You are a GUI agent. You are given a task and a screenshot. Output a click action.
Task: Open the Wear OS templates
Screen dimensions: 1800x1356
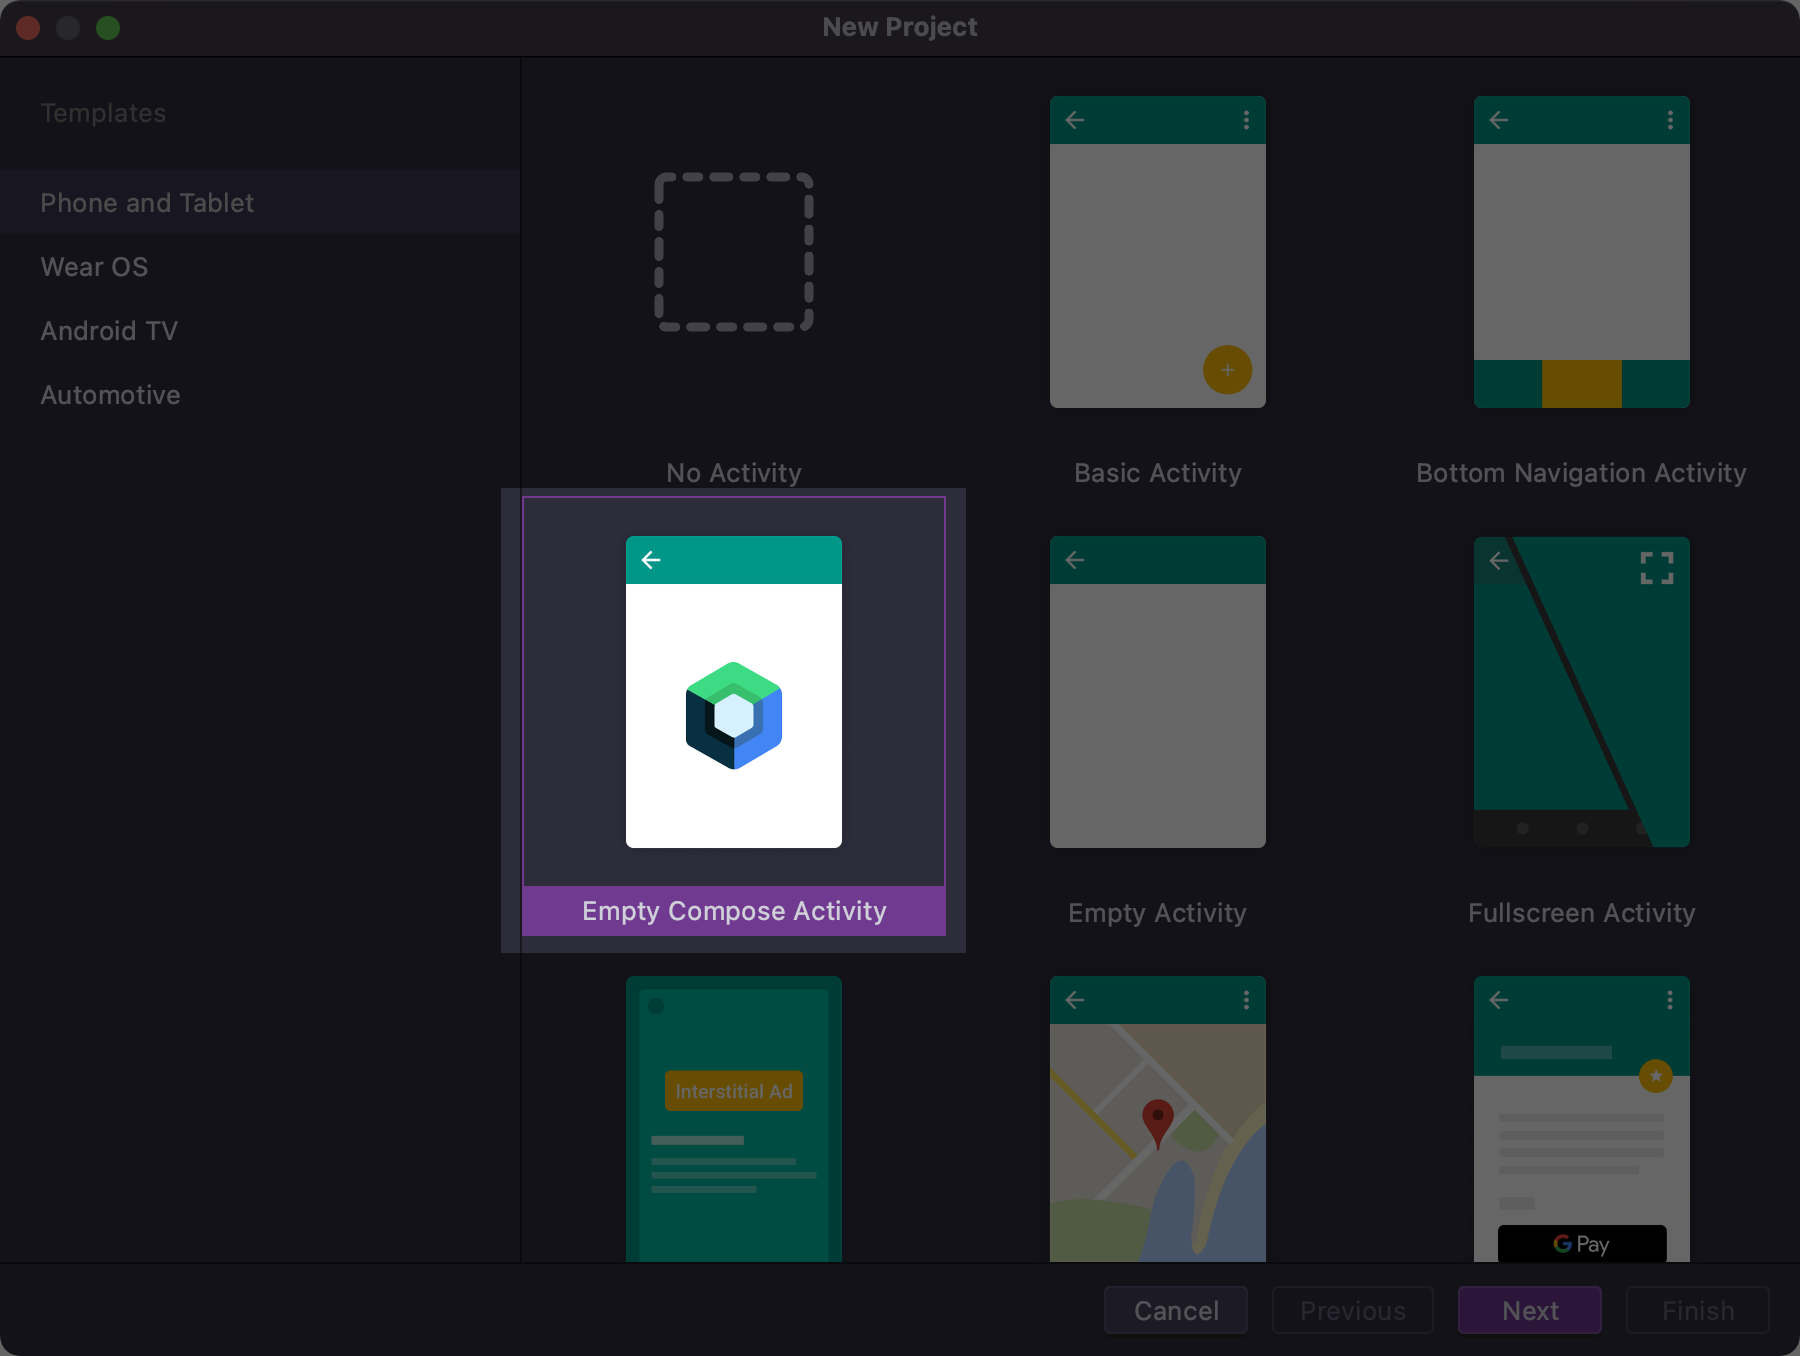pyautogui.click(x=260, y=267)
